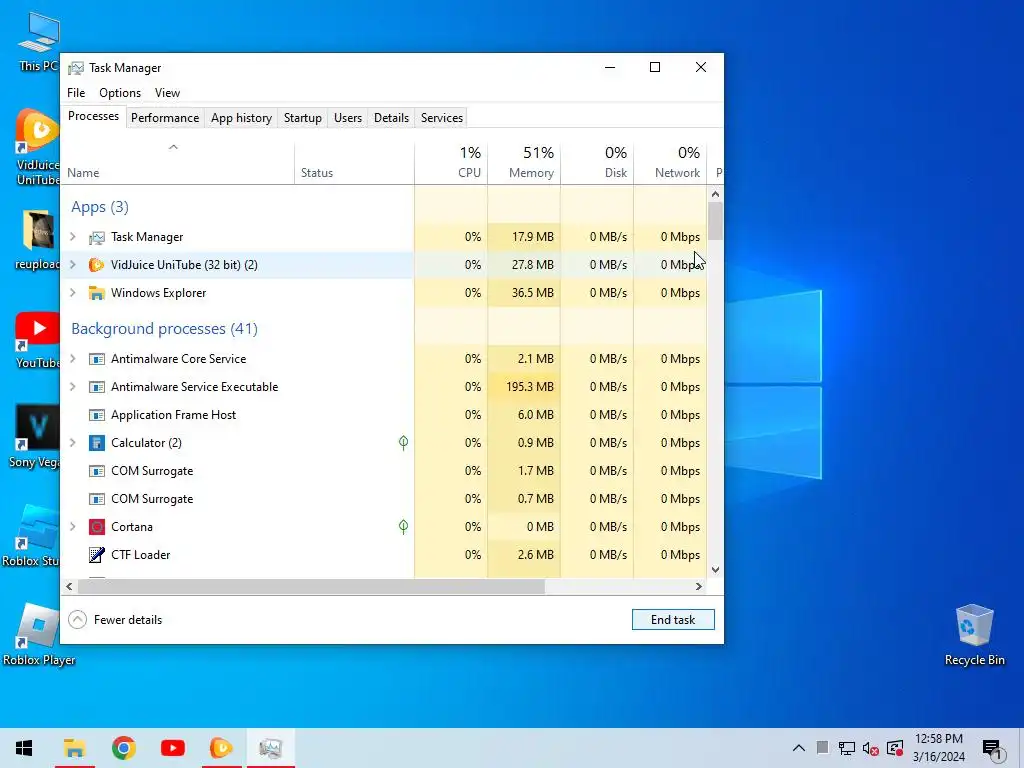Click the muted volume tray icon
The image size is (1024, 768).
click(x=871, y=748)
